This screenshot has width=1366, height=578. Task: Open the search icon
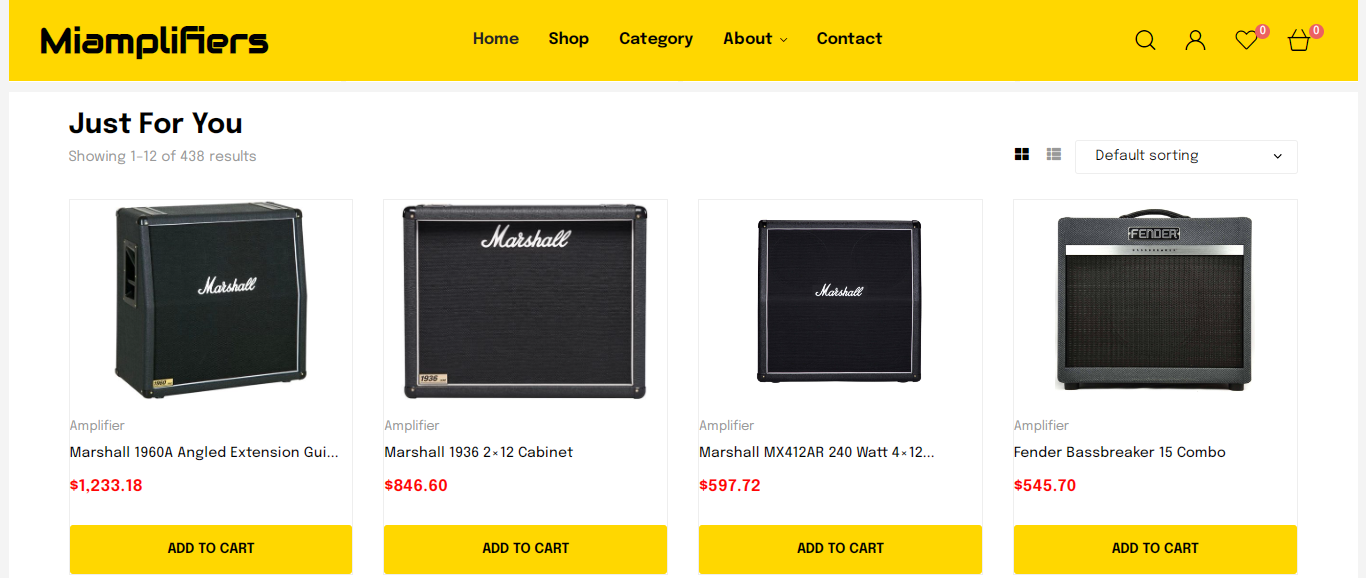1144,40
